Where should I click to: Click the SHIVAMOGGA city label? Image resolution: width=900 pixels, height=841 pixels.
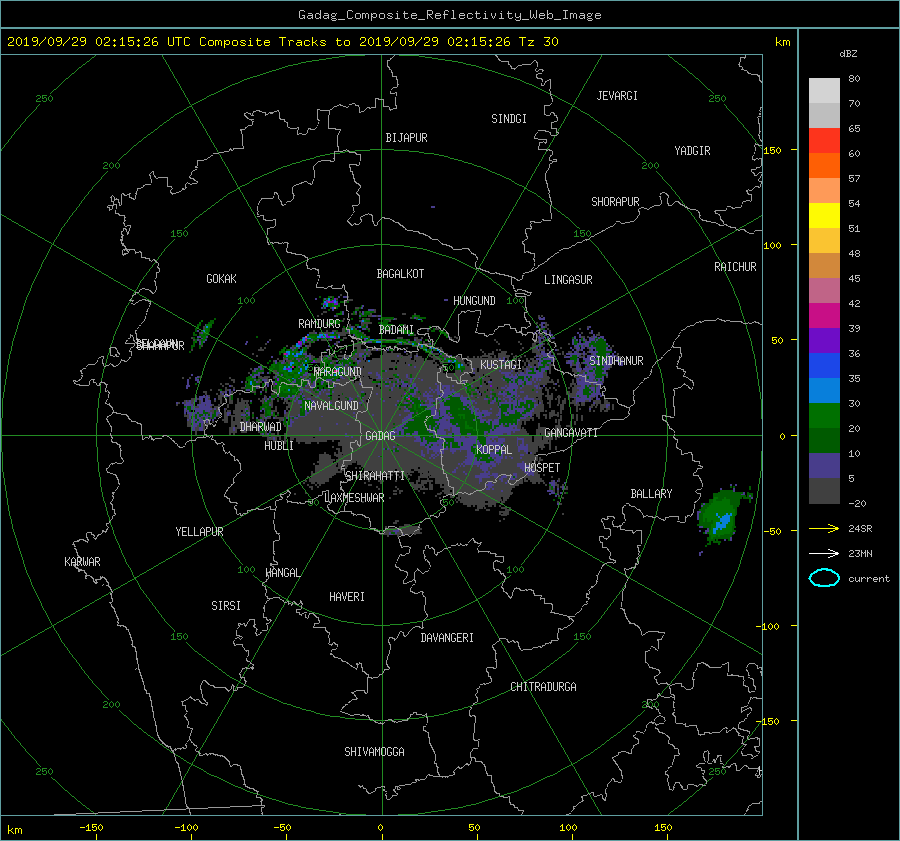(374, 751)
